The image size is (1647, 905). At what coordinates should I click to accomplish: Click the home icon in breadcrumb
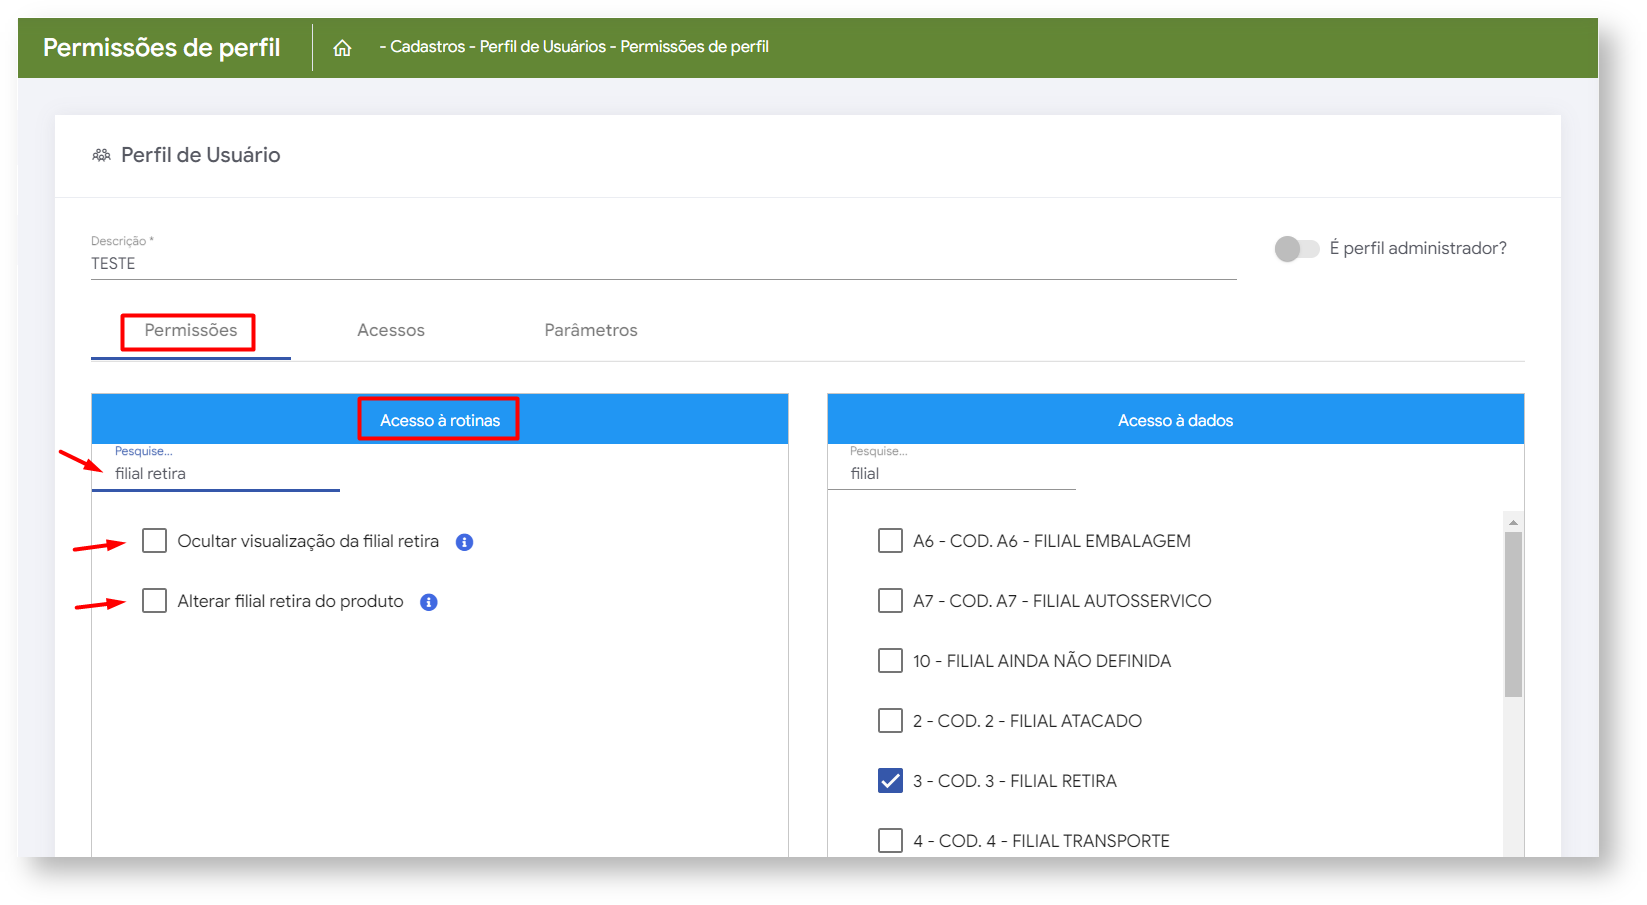click(x=342, y=48)
